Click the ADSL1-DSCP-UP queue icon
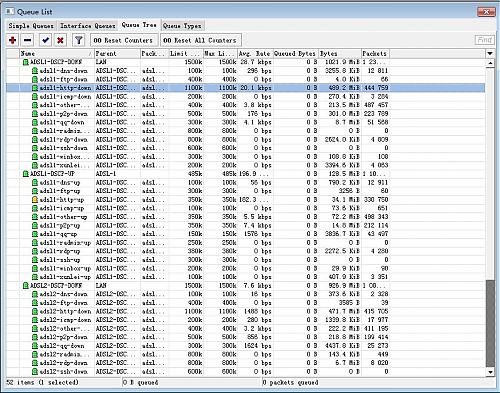Viewport: 500px width, 393px height. point(26,174)
